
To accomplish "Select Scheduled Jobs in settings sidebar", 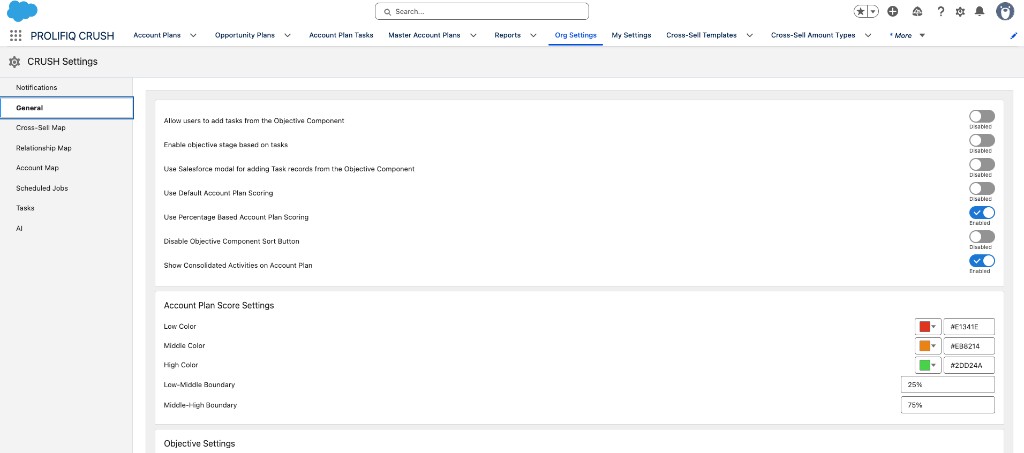I will pyautogui.click(x=66, y=188).
